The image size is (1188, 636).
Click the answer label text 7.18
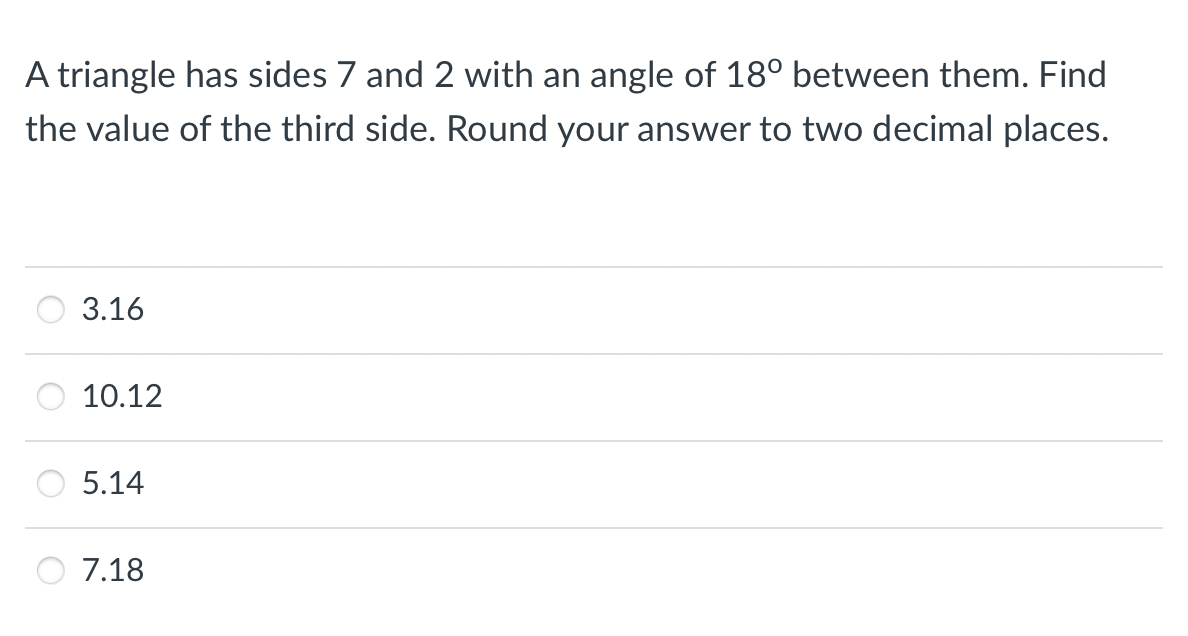coord(113,570)
